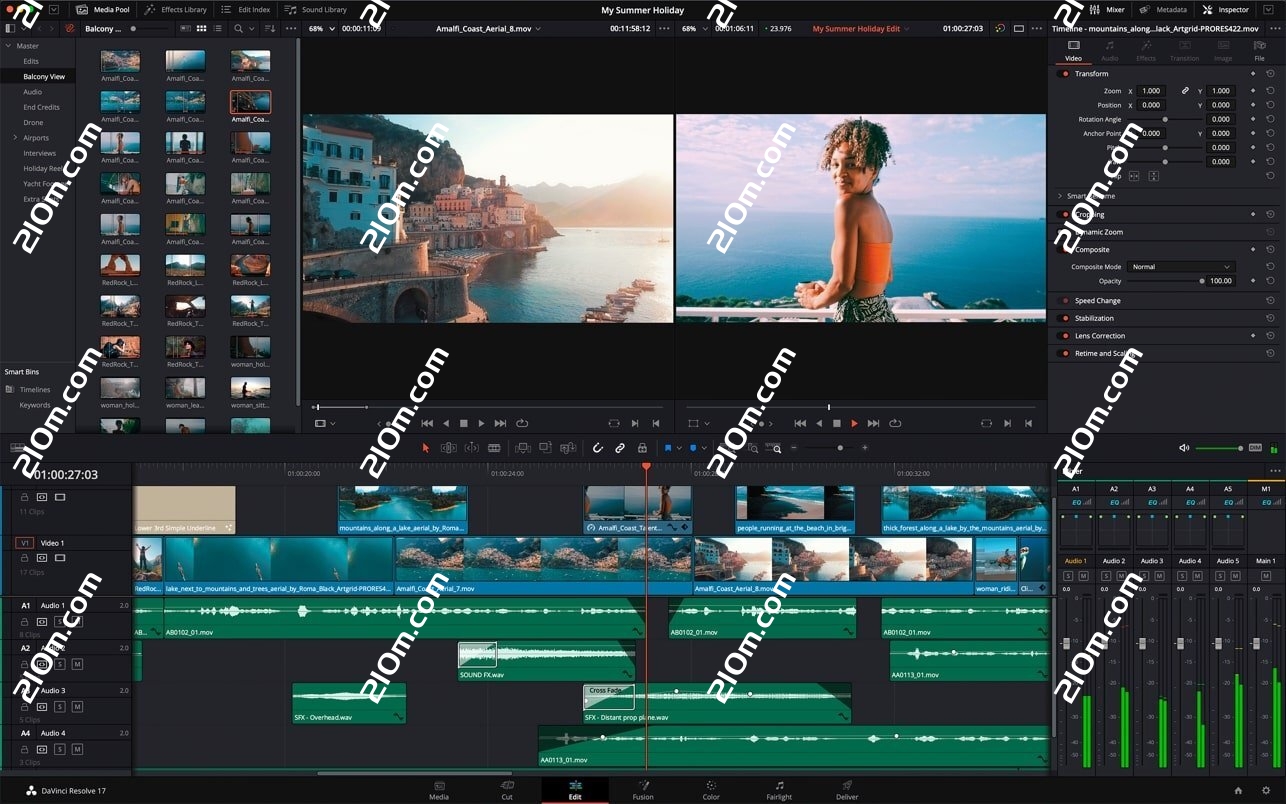Switch to the Deliver page
1286x804 pixels.
tap(847, 790)
